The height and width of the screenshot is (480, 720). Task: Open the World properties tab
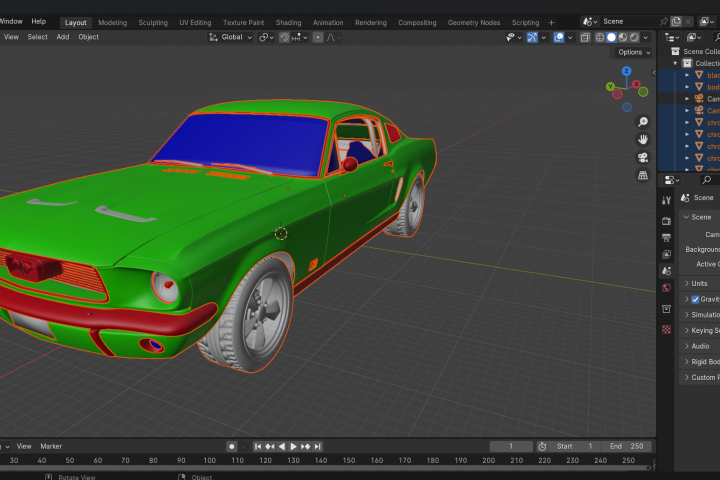[666, 288]
